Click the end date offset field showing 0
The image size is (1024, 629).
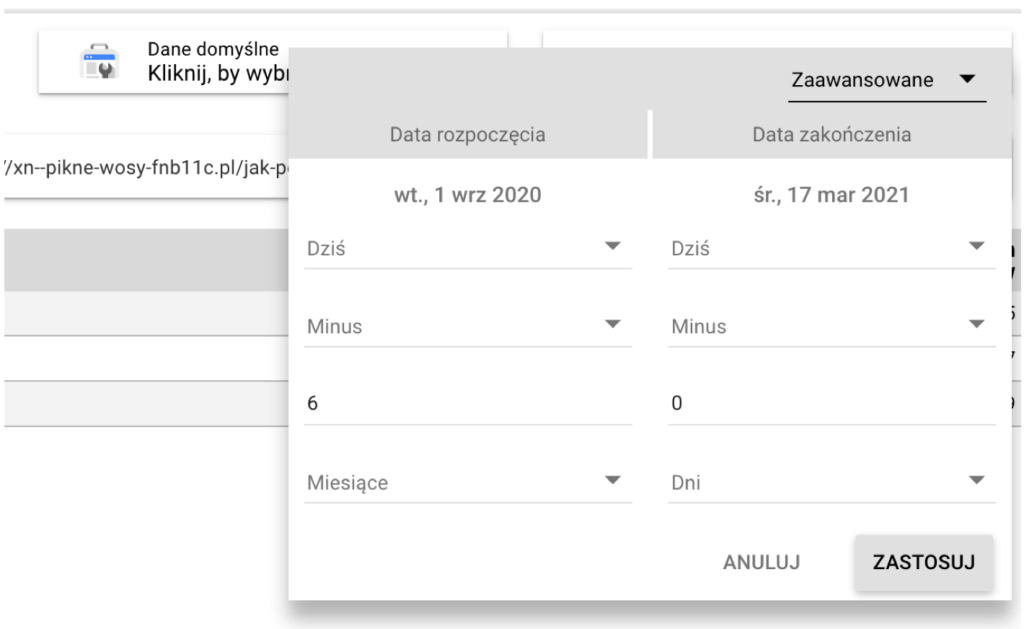pos(831,403)
